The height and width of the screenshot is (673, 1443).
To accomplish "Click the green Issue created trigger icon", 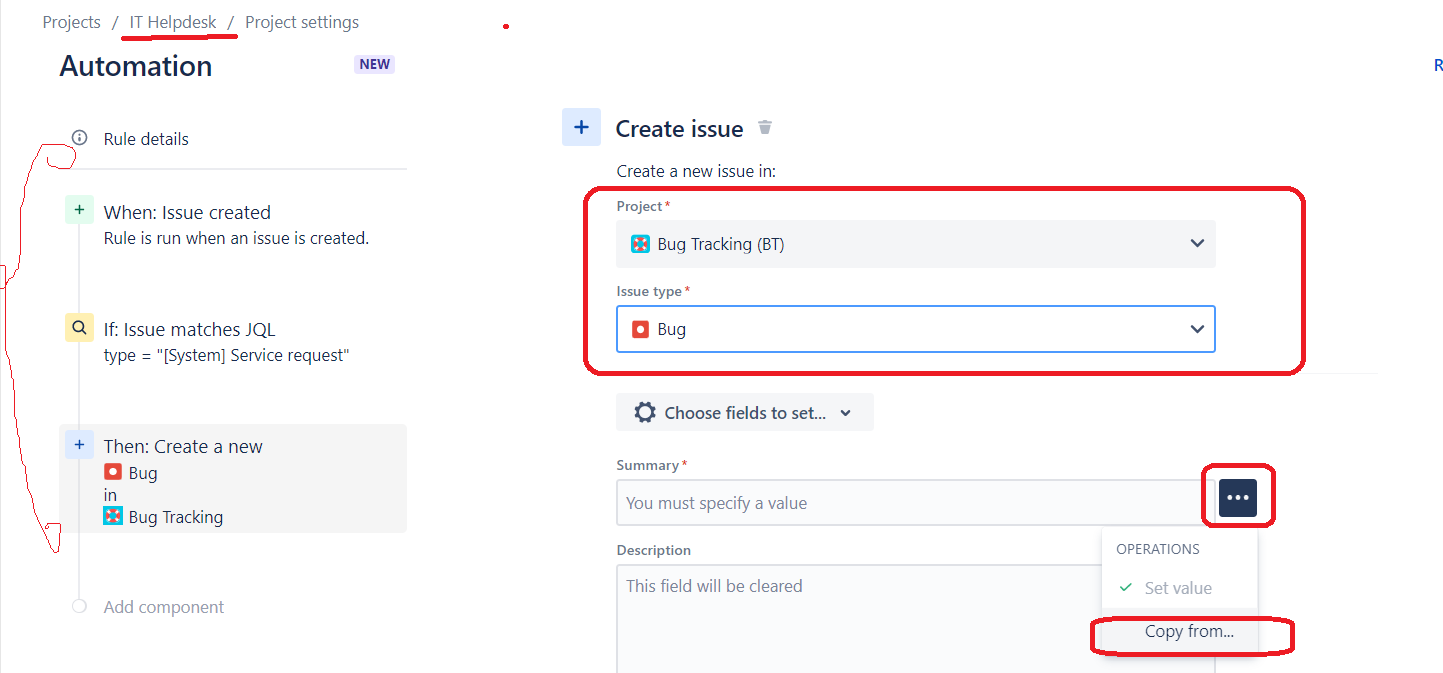I will click(x=79, y=210).
